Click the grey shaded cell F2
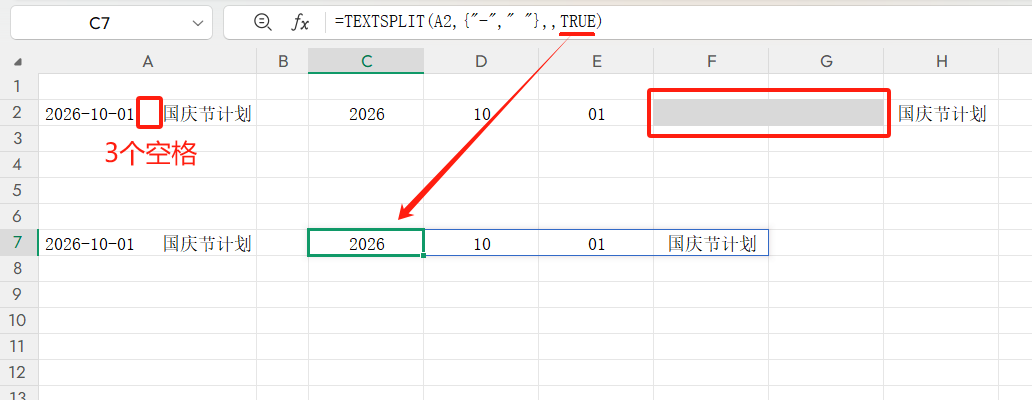The image size is (1032, 400). click(x=711, y=113)
